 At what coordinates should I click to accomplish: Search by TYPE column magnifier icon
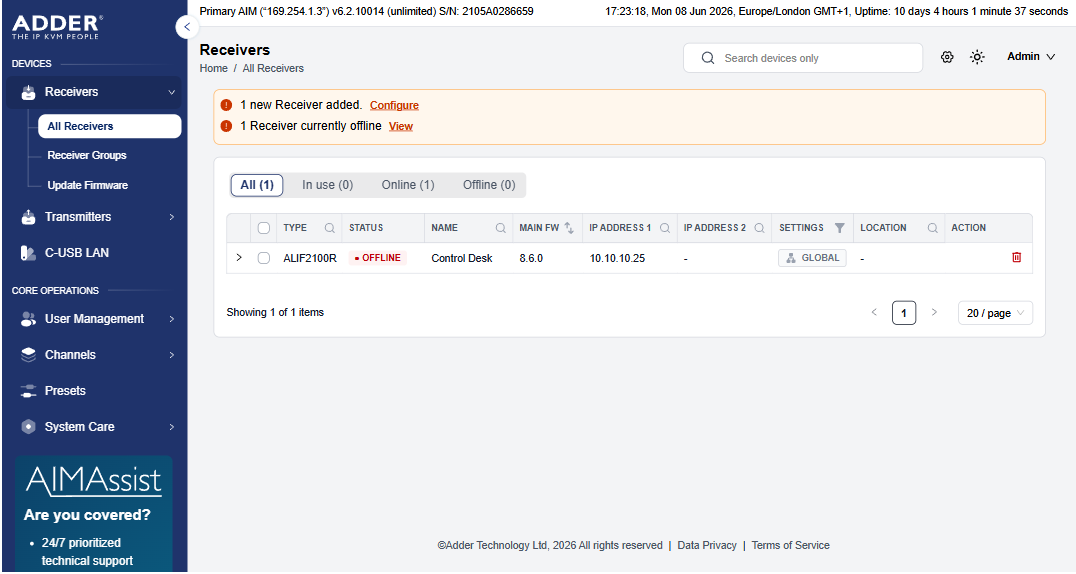click(329, 228)
